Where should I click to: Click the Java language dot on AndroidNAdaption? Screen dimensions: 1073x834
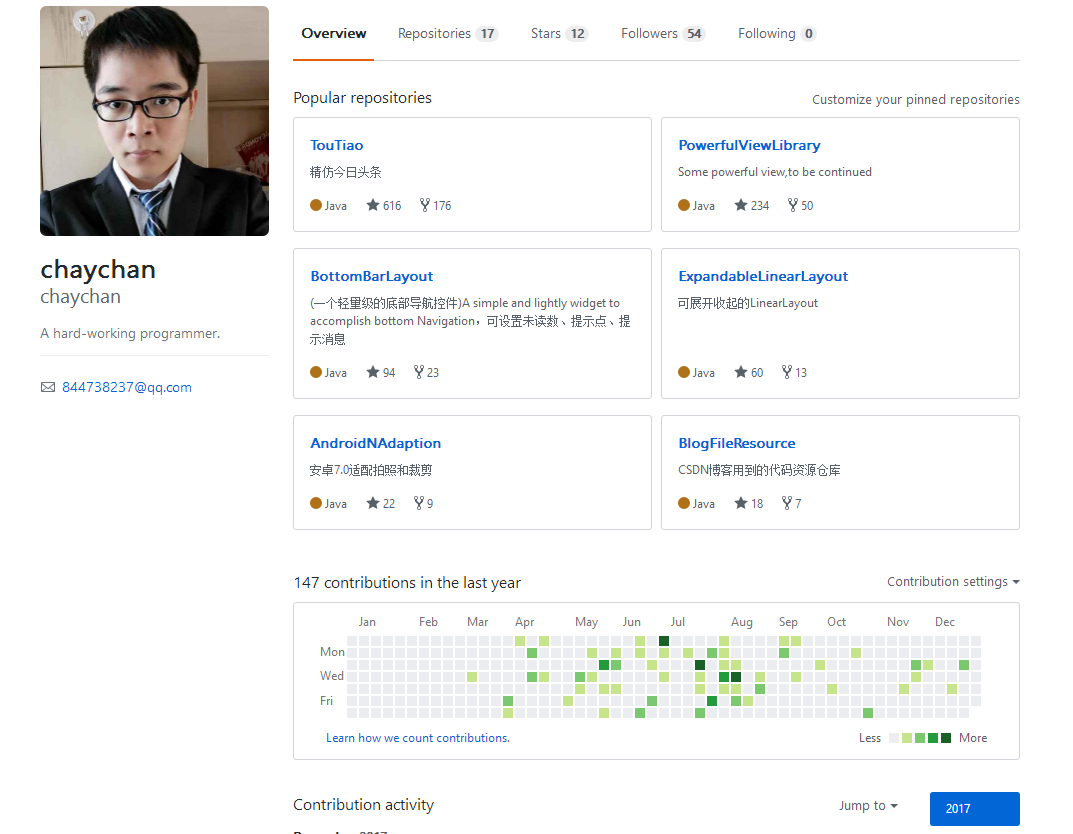(315, 503)
